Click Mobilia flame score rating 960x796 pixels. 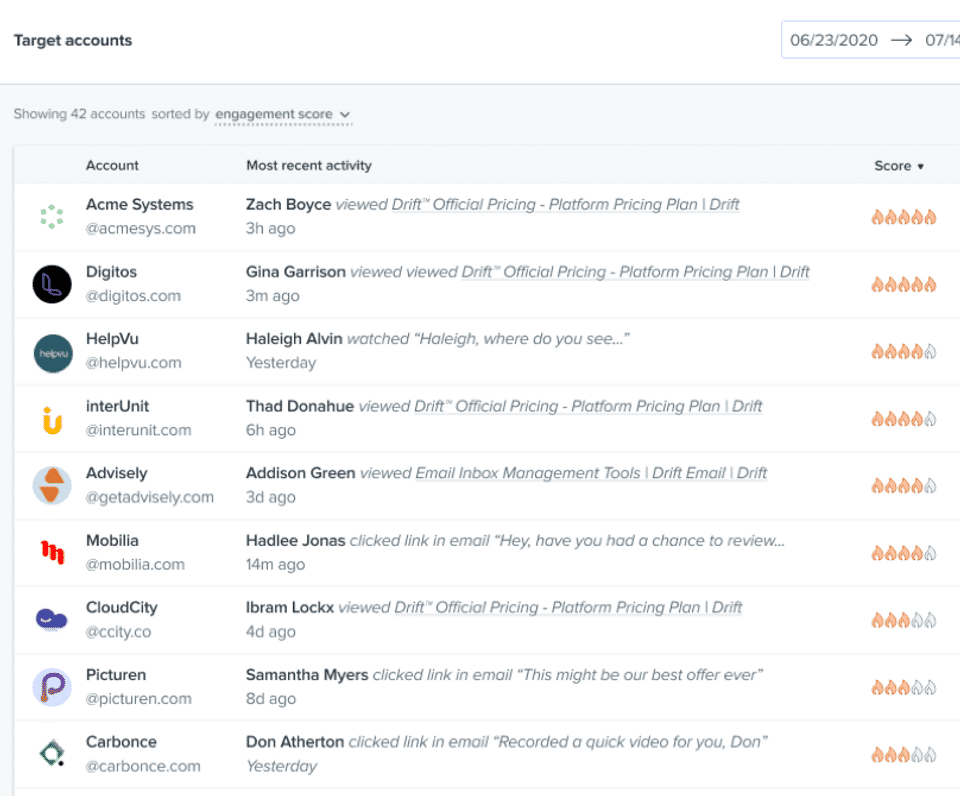tap(904, 553)
